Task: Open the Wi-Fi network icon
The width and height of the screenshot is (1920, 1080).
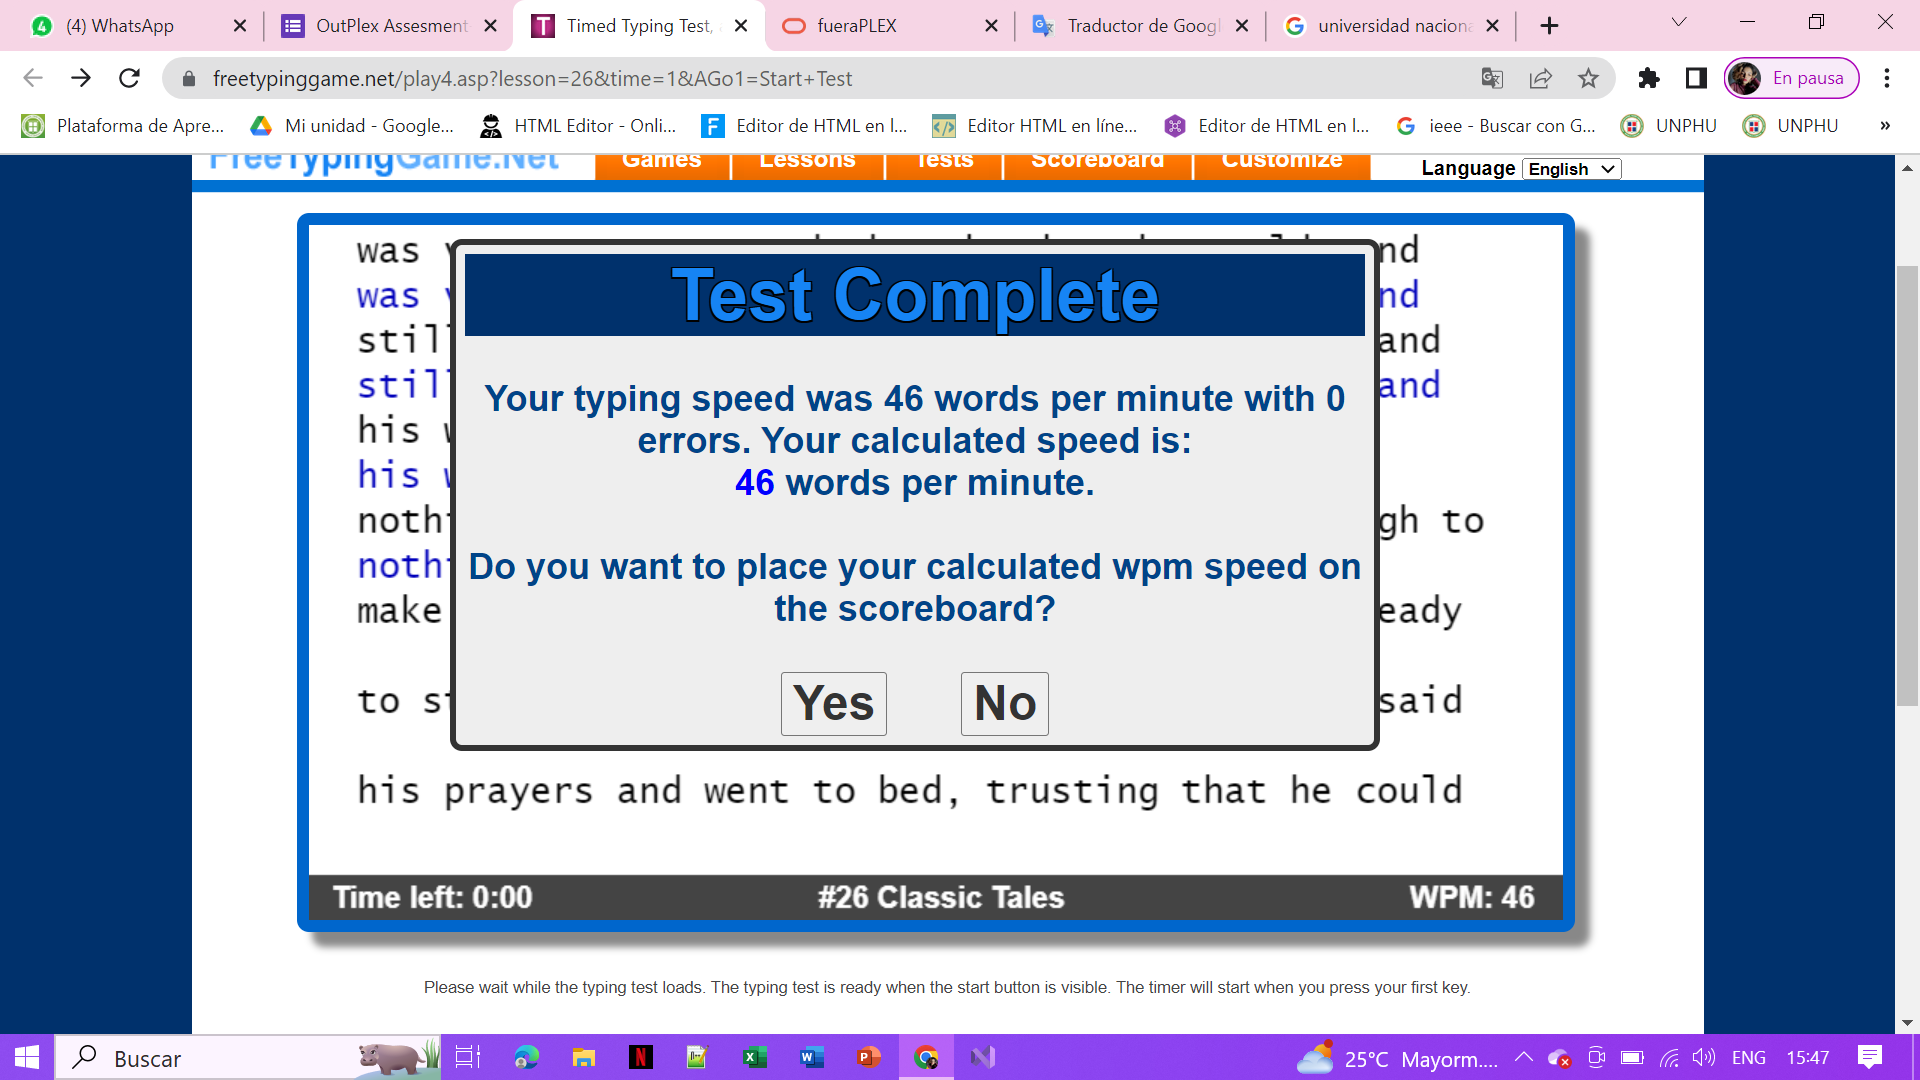Action: (x=1669, y=1057)
